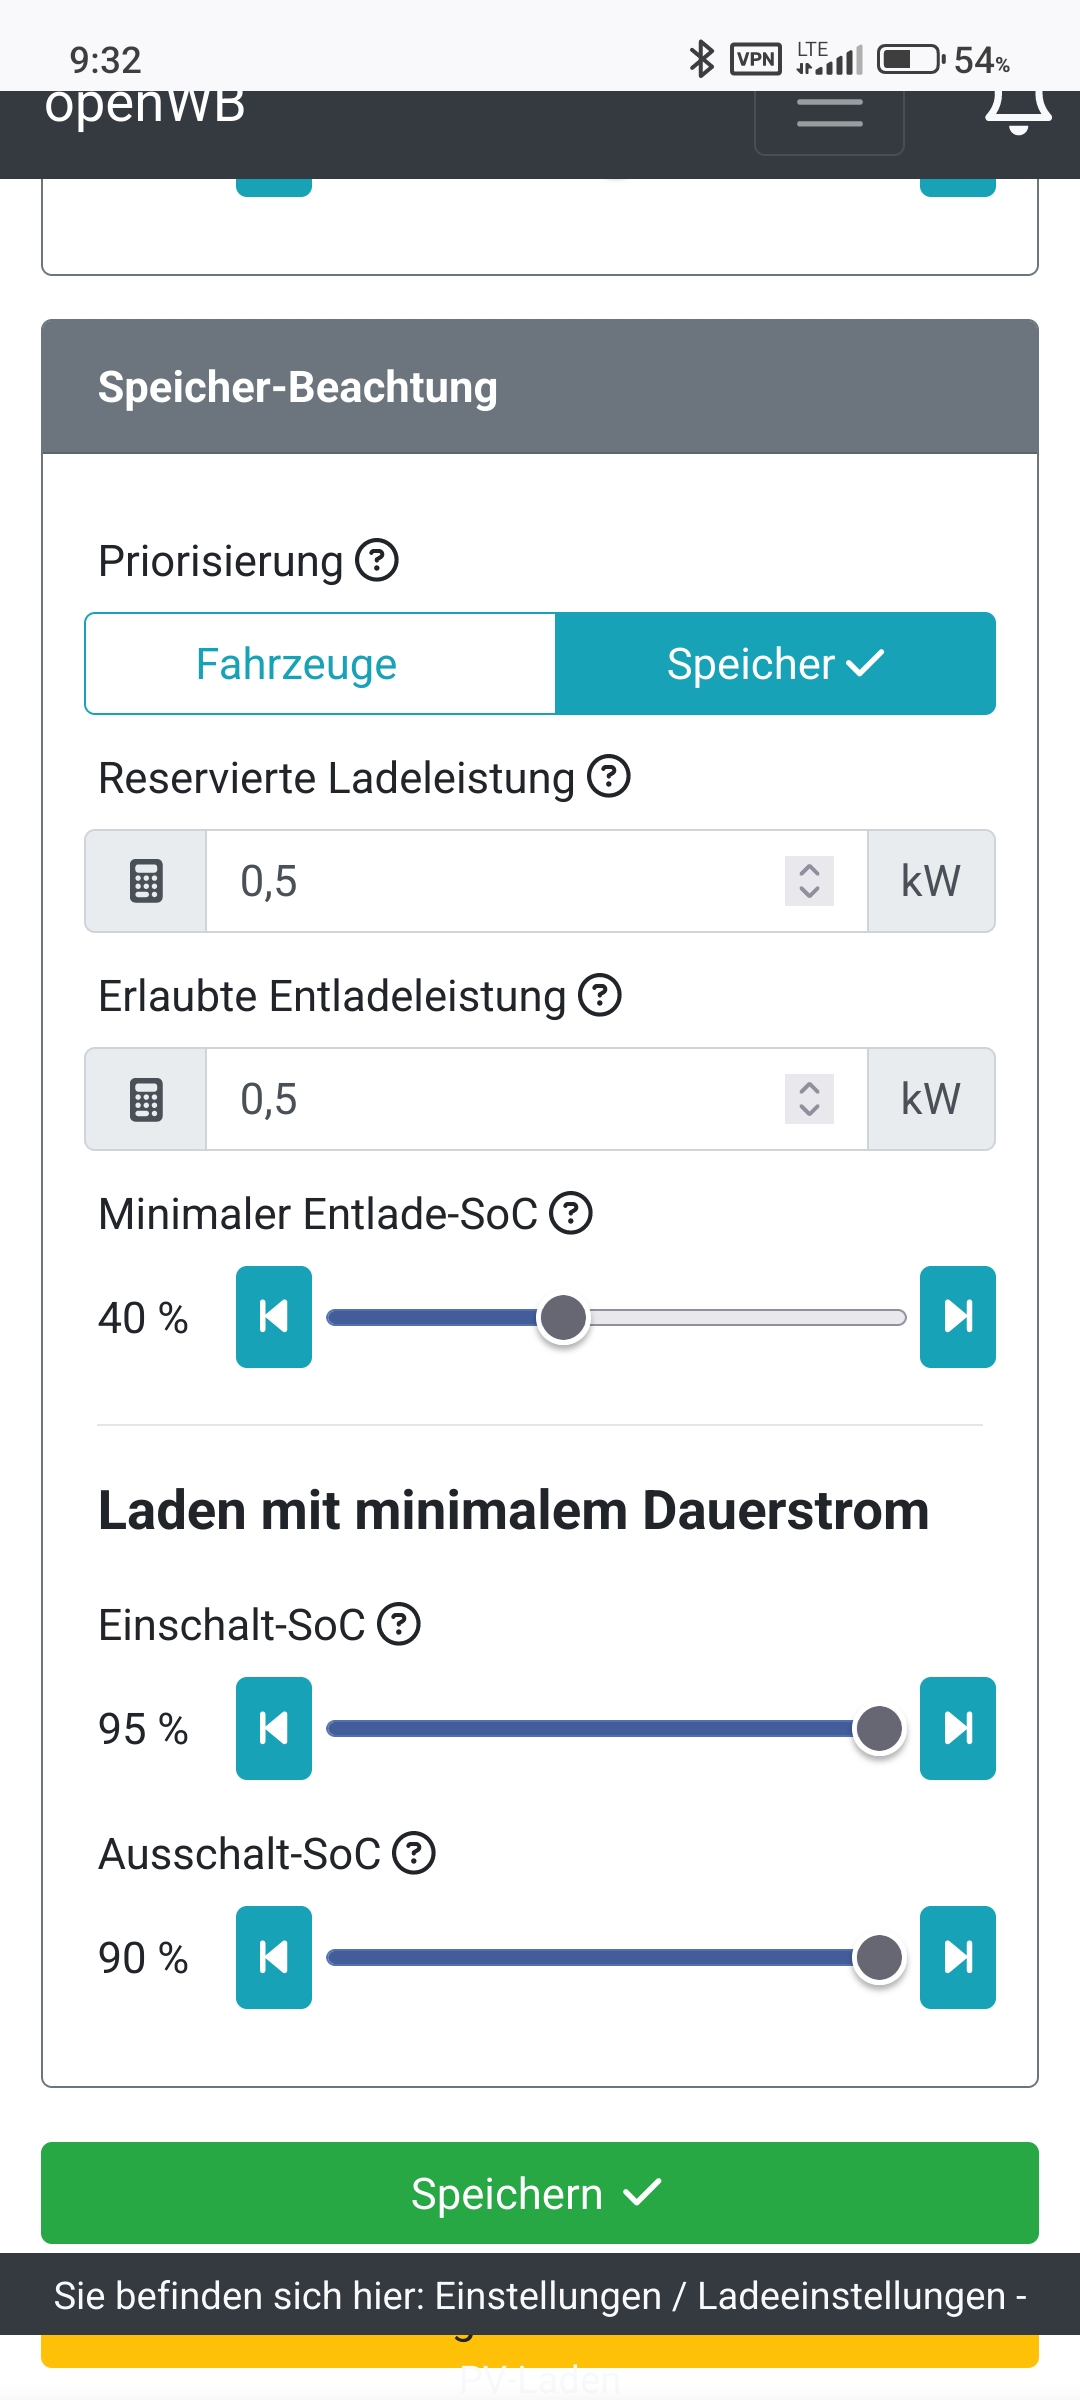Open Einschalt-SoC help icon

[399, 1624]
